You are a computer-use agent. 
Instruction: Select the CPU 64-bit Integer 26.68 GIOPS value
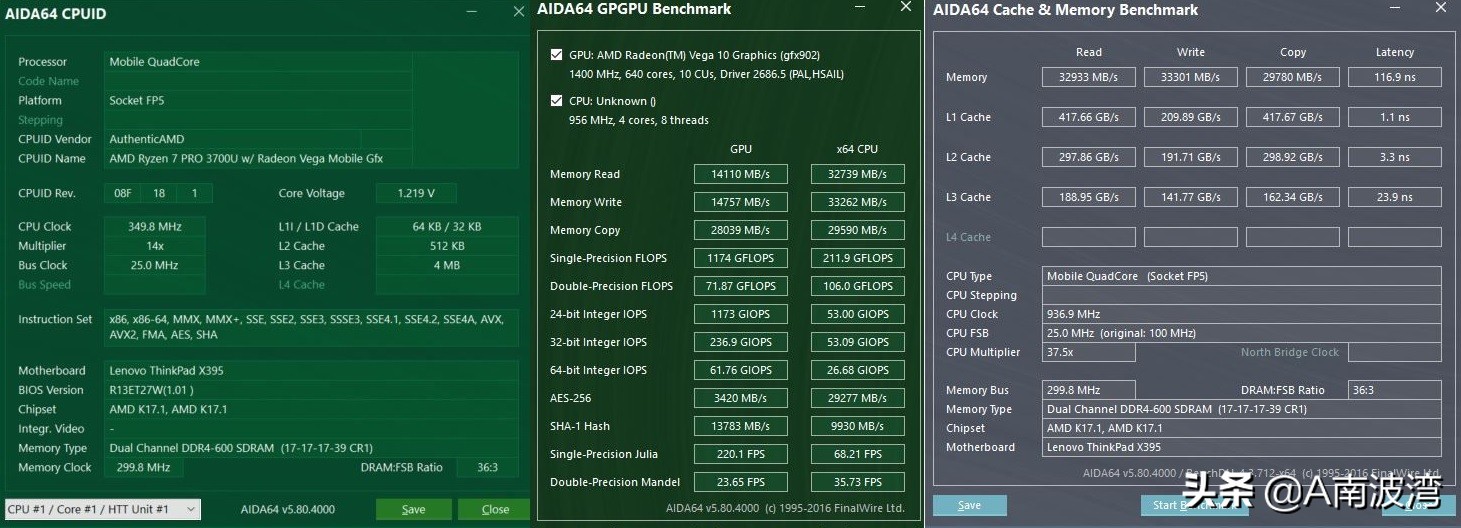(x=857, y=370)
